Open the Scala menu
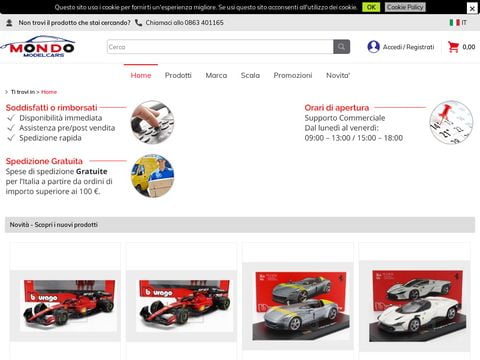This screenshot has width=480, height=360. (250, 75)
